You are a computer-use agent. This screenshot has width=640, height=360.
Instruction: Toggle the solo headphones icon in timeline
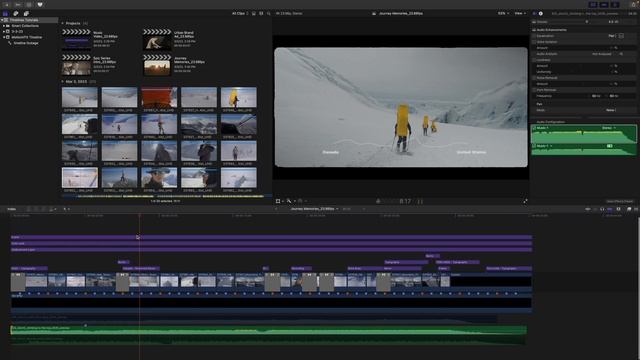tap(602, 209)
